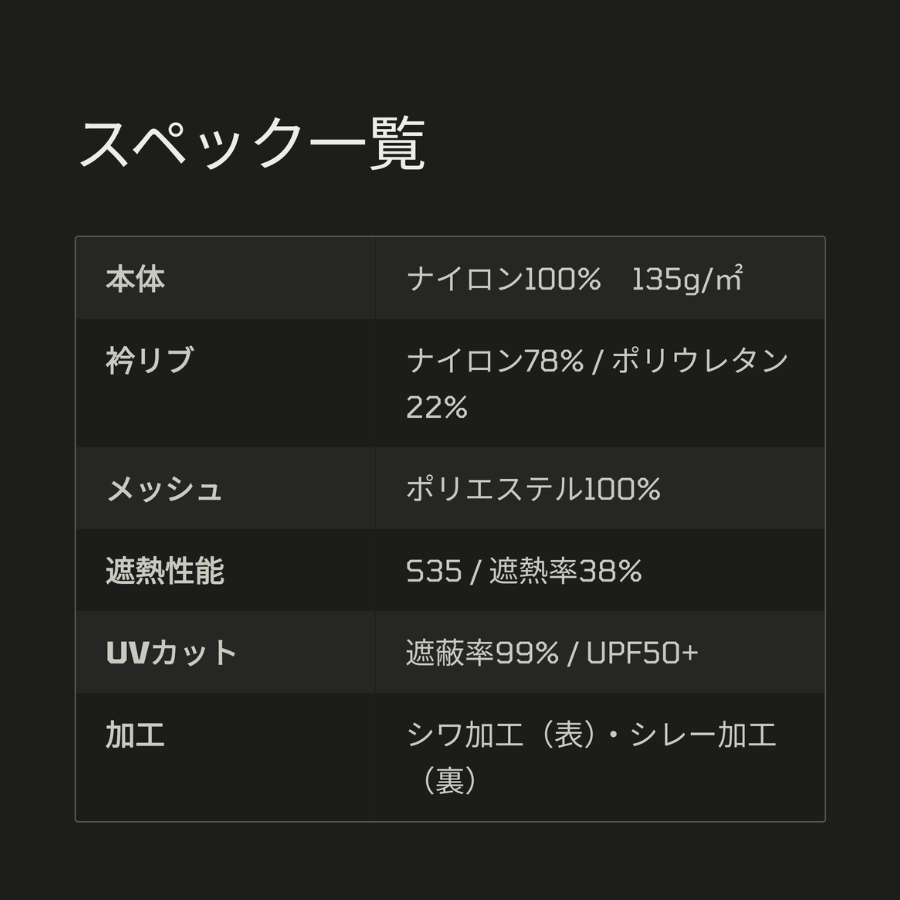Click the S35 heat shield value

click(434, 571)
